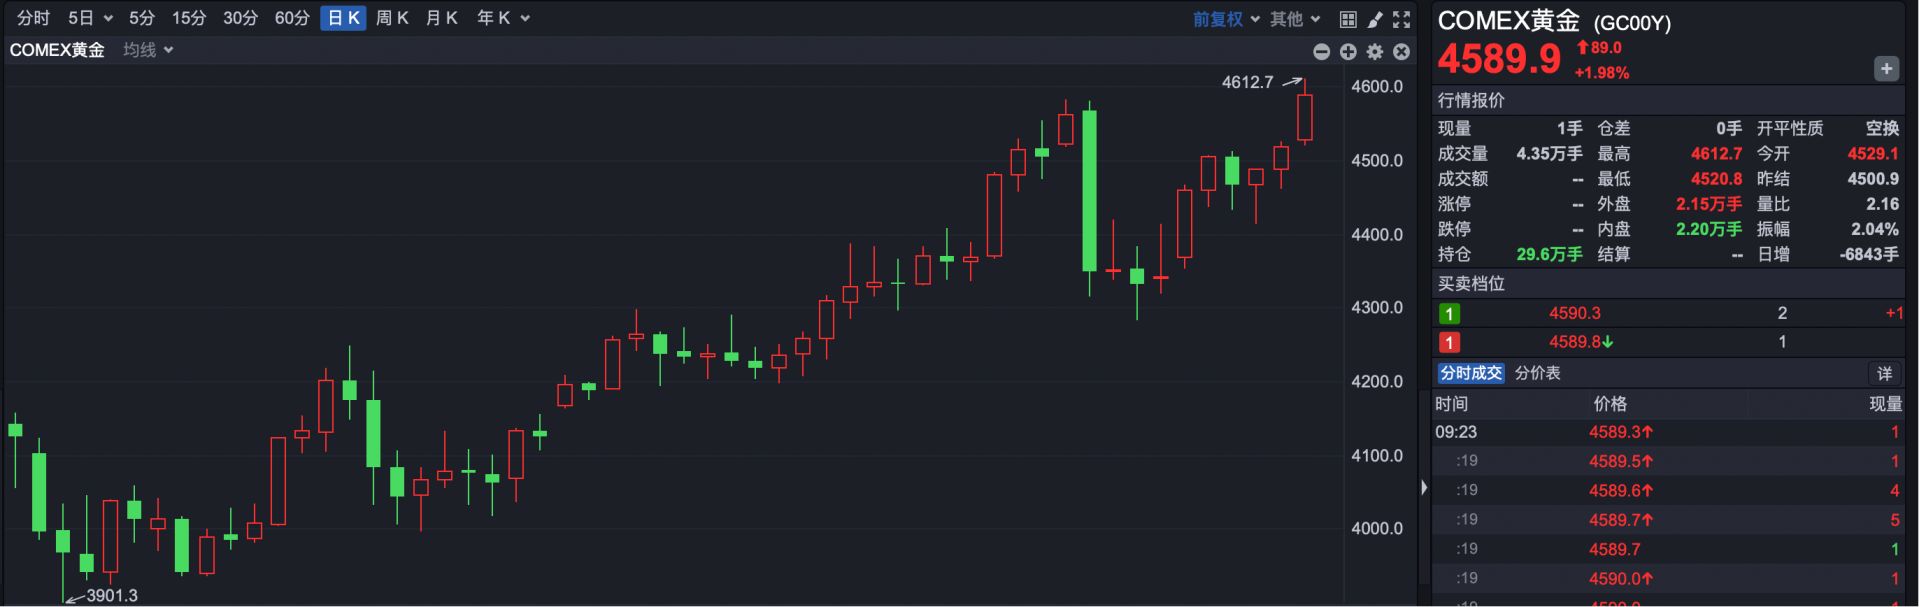This screenshot has height=607, width=1919.
Task: Expand the 5日 dropdown arrow
Action: tap(108, 19)
